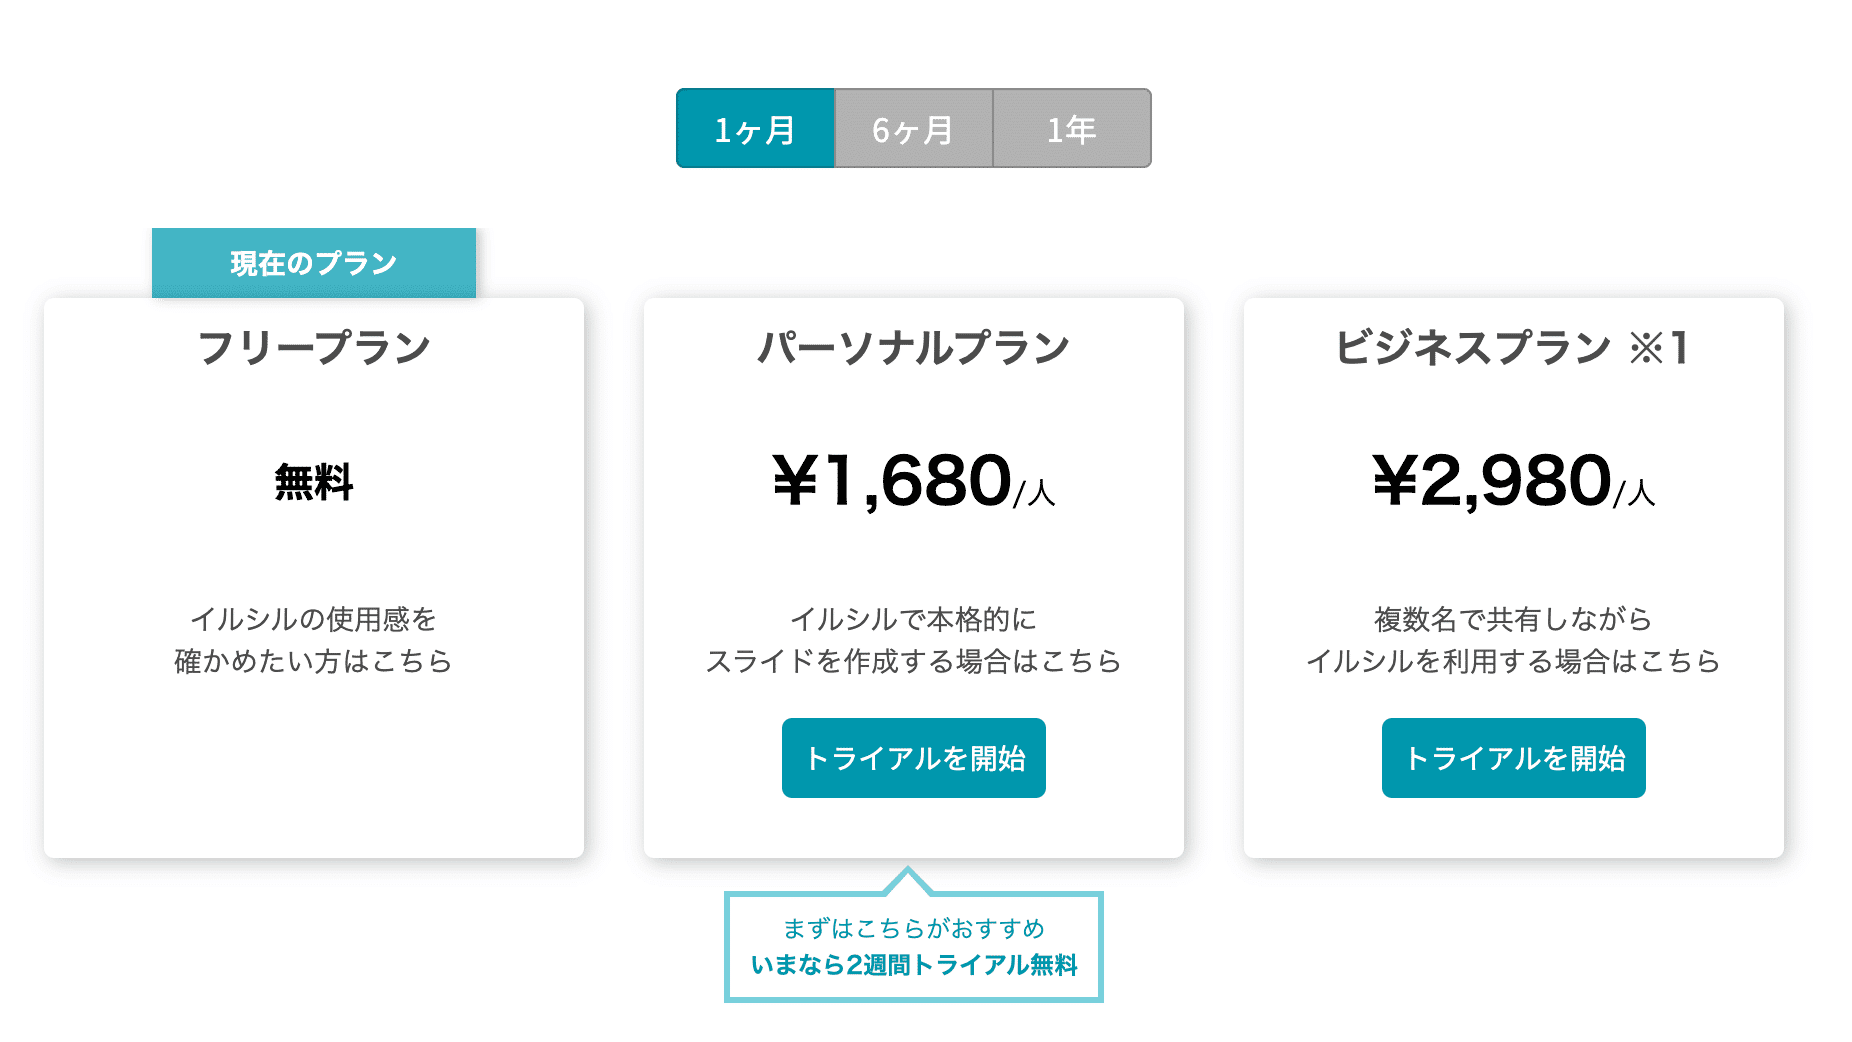Click the まずはこちらがおすすめ callout text
The width and height of the screenshot is (1852, 1042).
[x=913, y=928]
